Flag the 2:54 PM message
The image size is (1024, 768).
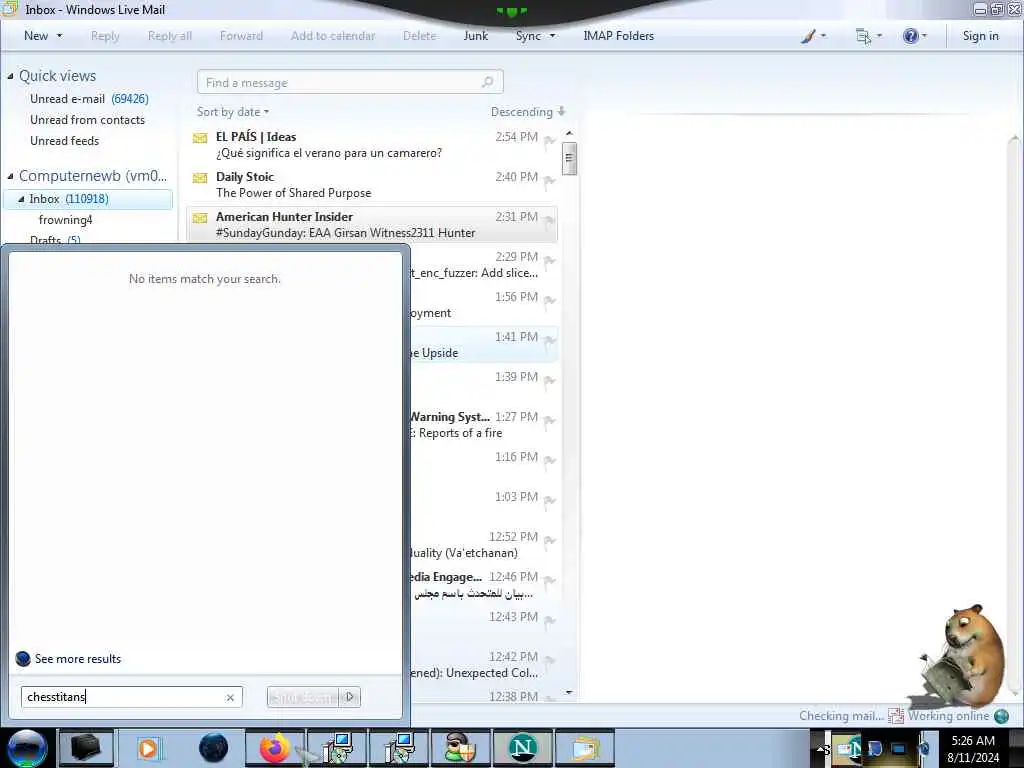[x=550, y=140]
